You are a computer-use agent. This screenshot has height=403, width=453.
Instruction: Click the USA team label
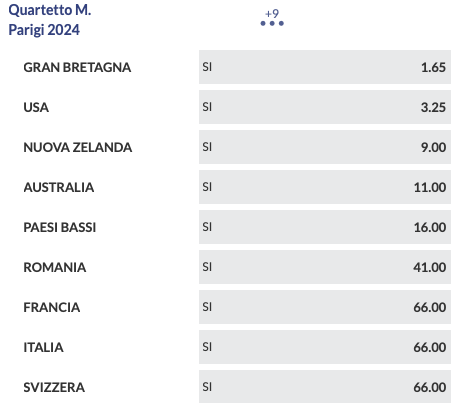click(x=36, y=107)
